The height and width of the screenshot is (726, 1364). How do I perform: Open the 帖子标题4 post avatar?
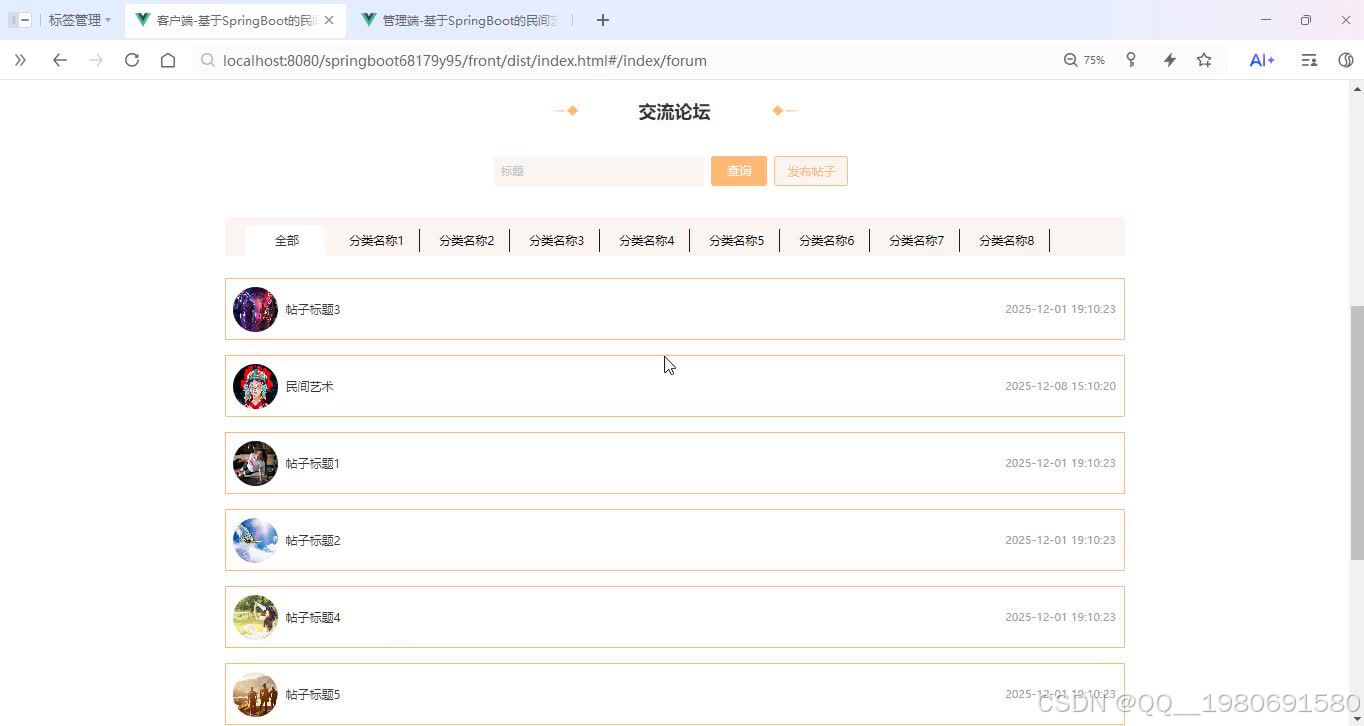(x=255, y=618)
